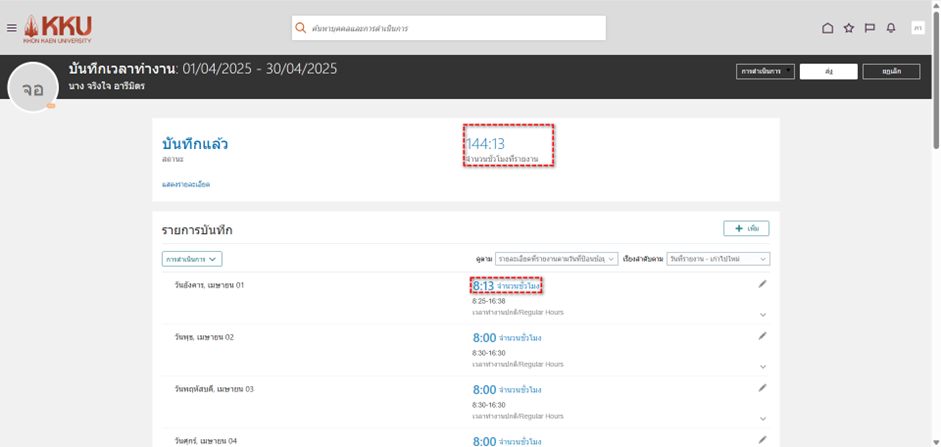Expand details for April 02 entry

point(763,366)
